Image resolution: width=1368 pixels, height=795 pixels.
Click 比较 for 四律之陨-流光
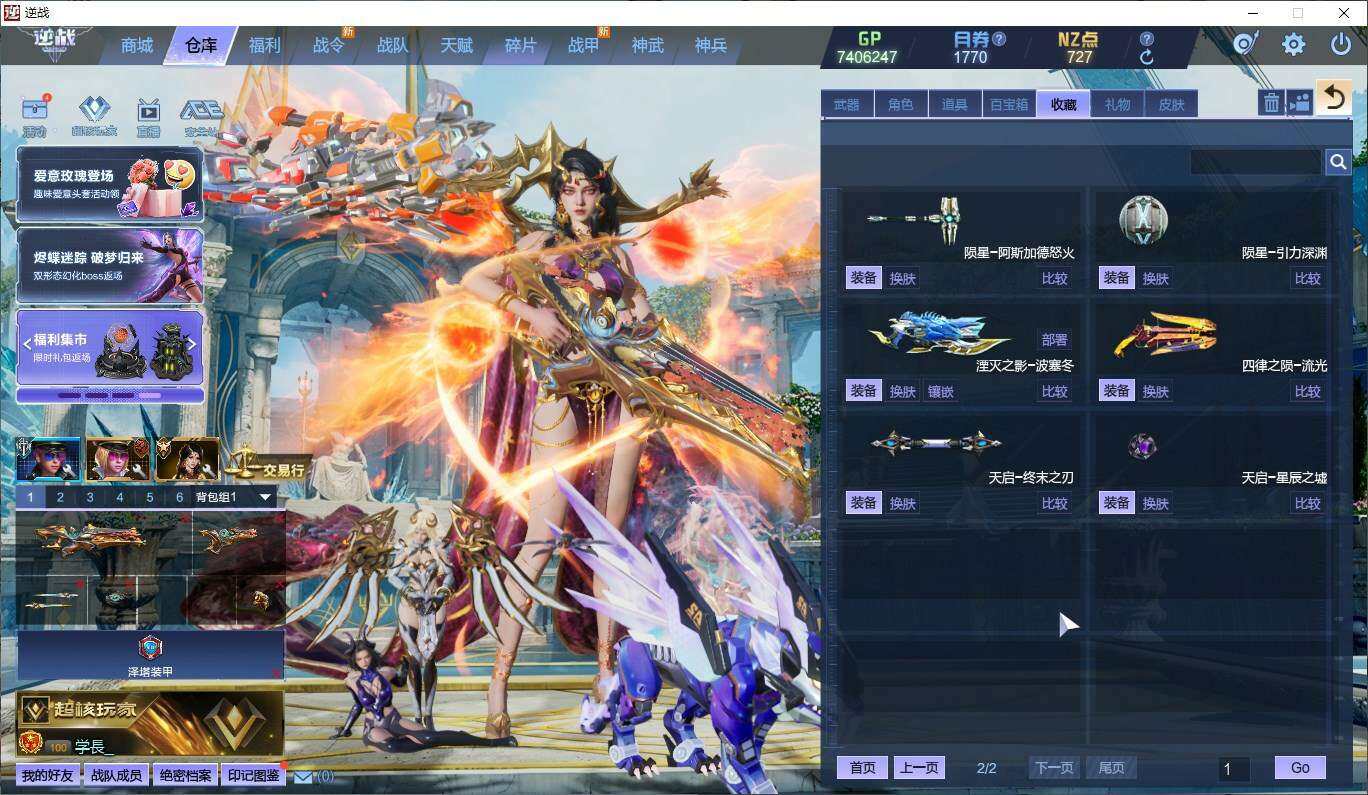tap(1308, 391)
